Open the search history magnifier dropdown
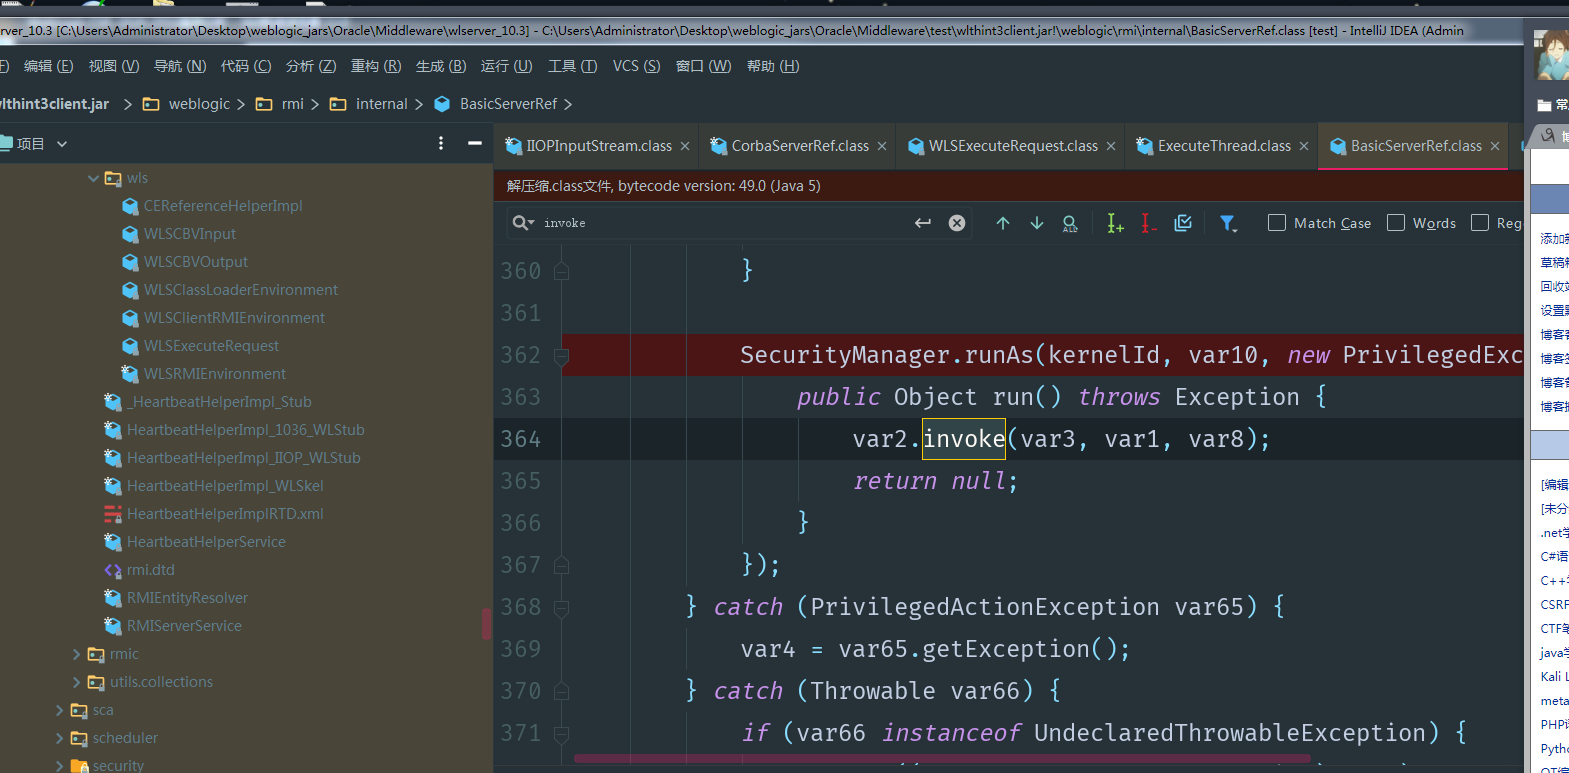 (x=523, y=223)
